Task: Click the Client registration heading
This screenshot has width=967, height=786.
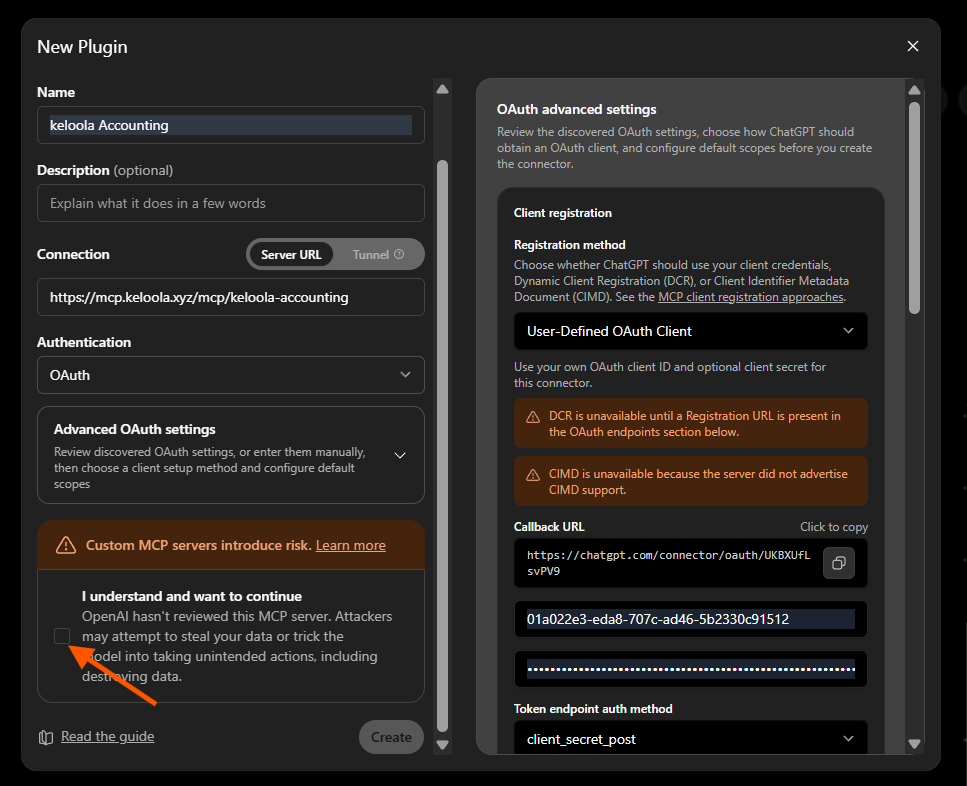Action: pos(562,213)
